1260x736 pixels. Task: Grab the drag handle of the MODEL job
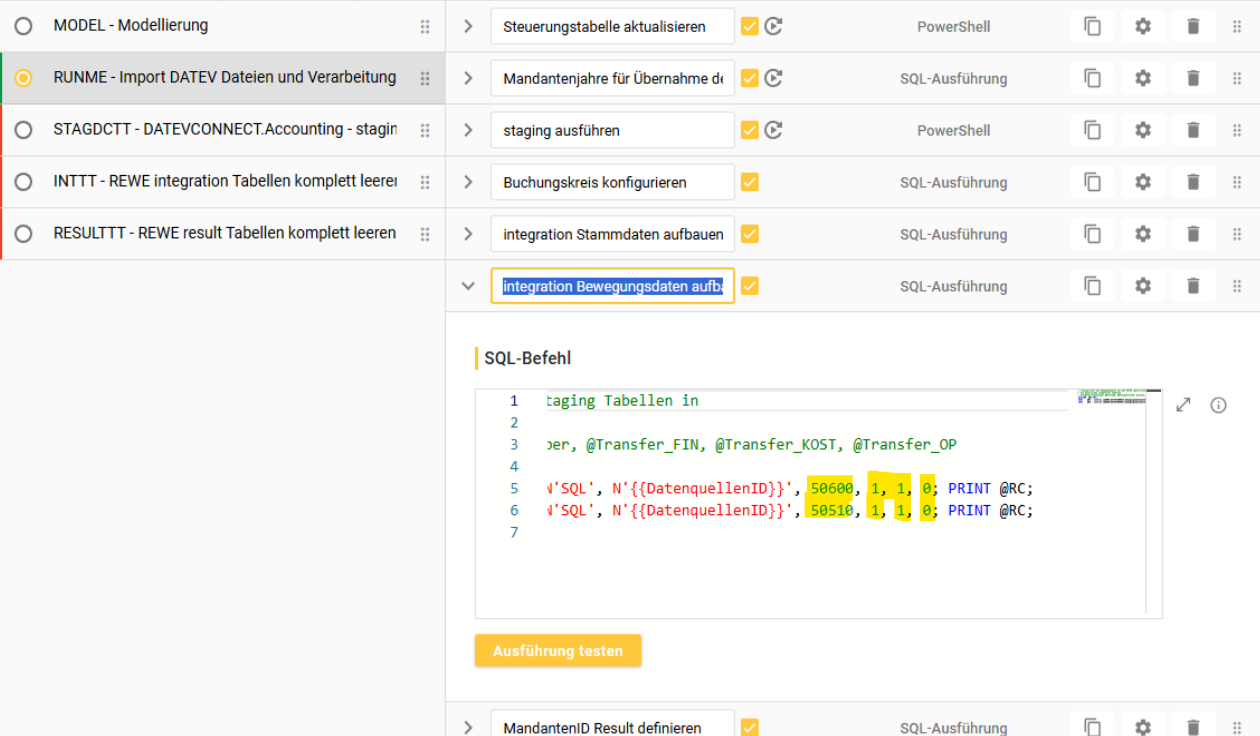pos(425,27)
